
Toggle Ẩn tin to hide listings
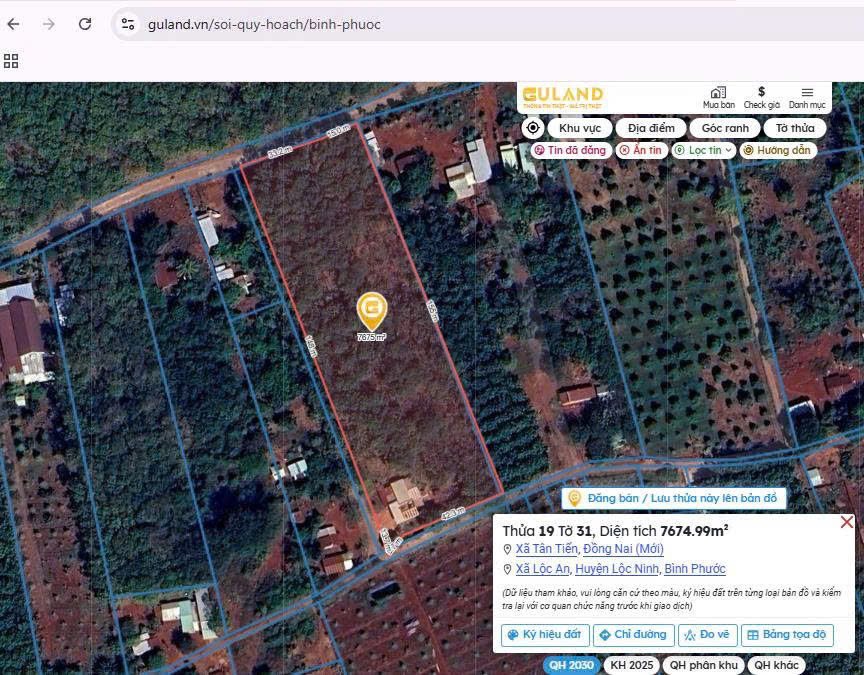click(x=640, y=150)
